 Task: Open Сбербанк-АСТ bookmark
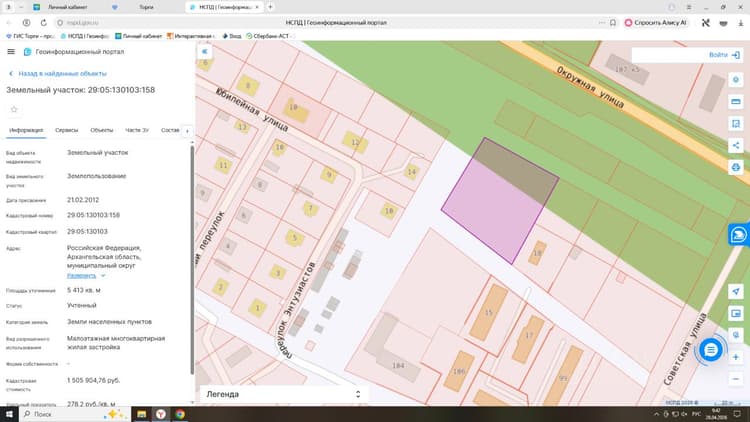coord(268,36)
